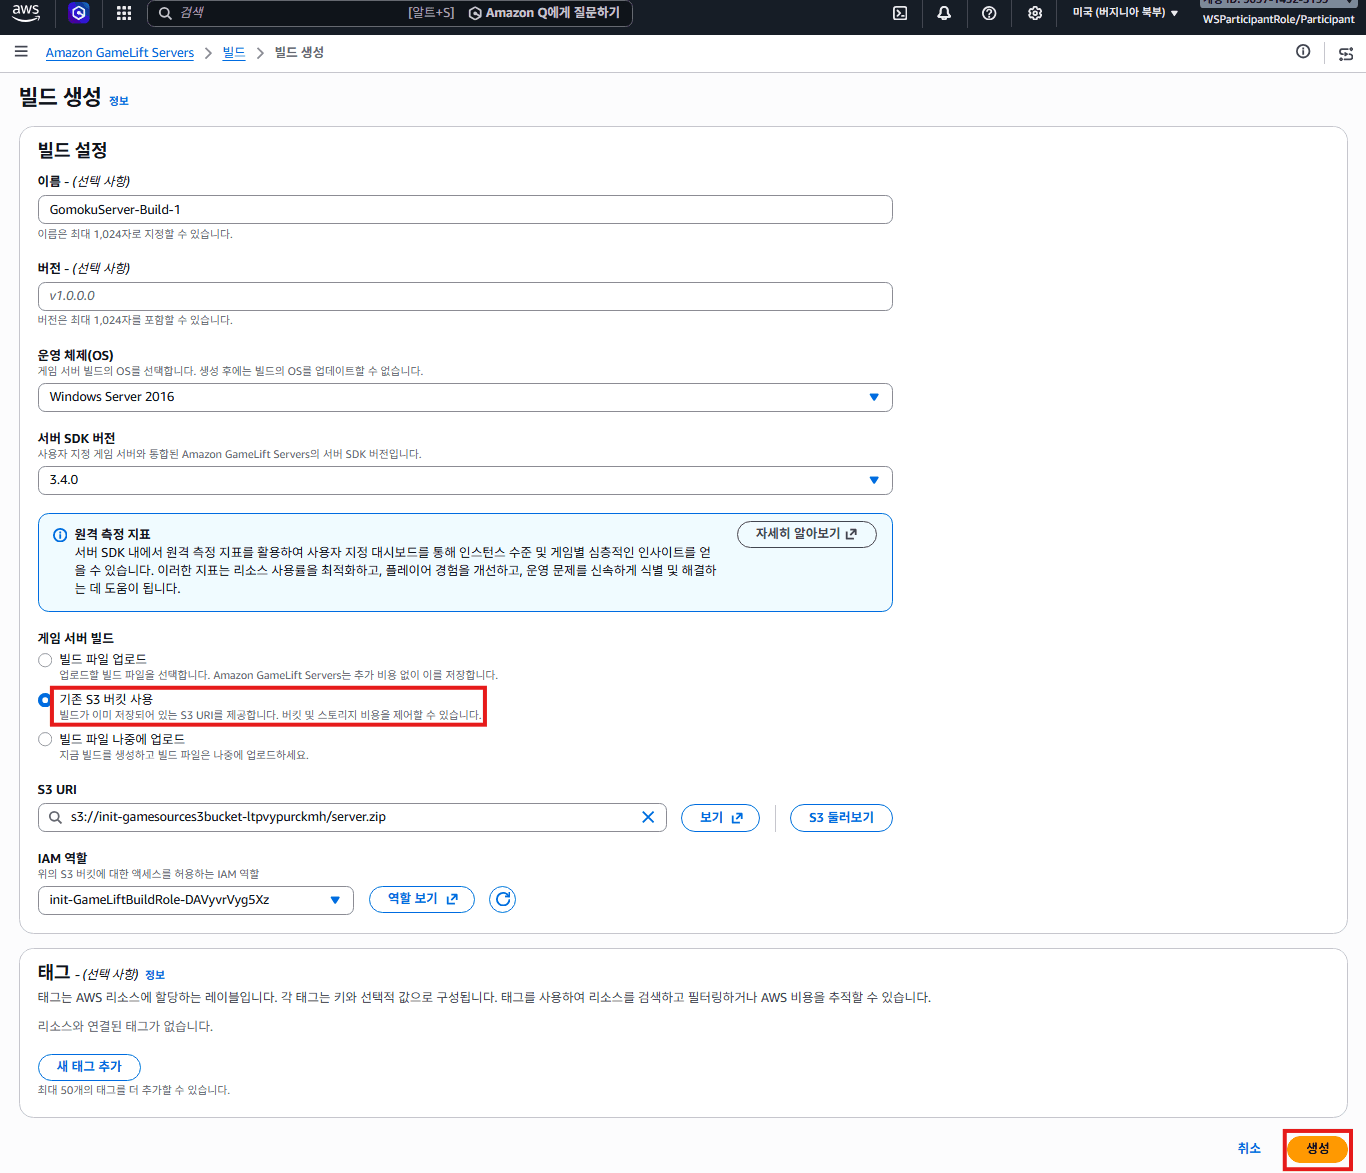Viewport: 1366px width, 1173px height.
Task: Click the orange 생성 button
Action: [x=1317, y=1149]
